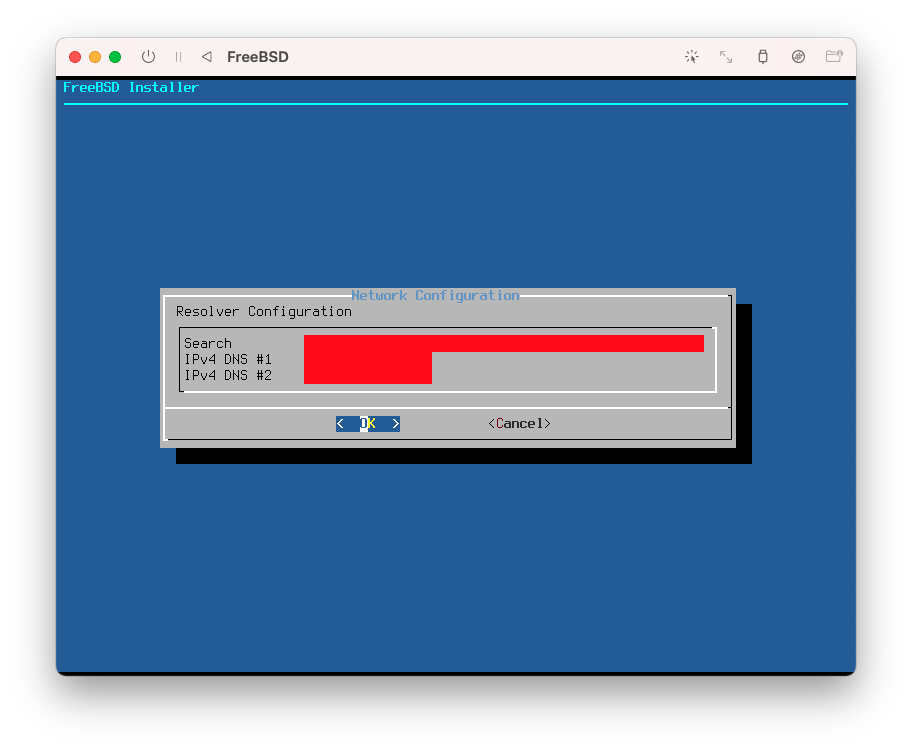Click 'Resolver Configuration' text
912x750 pixels.
click(263, 312)
